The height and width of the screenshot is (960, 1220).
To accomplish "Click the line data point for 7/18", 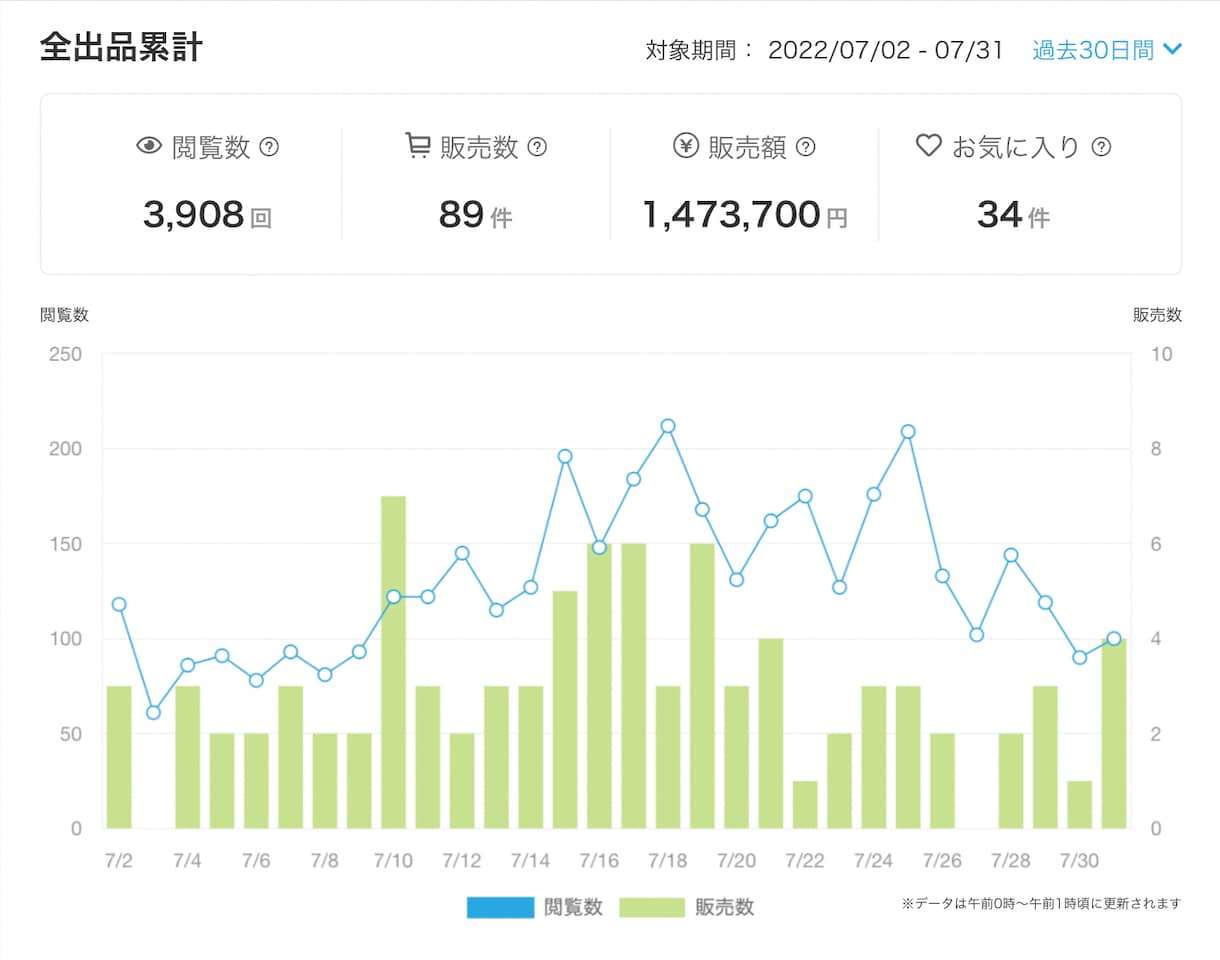I will tap(668, 426).
